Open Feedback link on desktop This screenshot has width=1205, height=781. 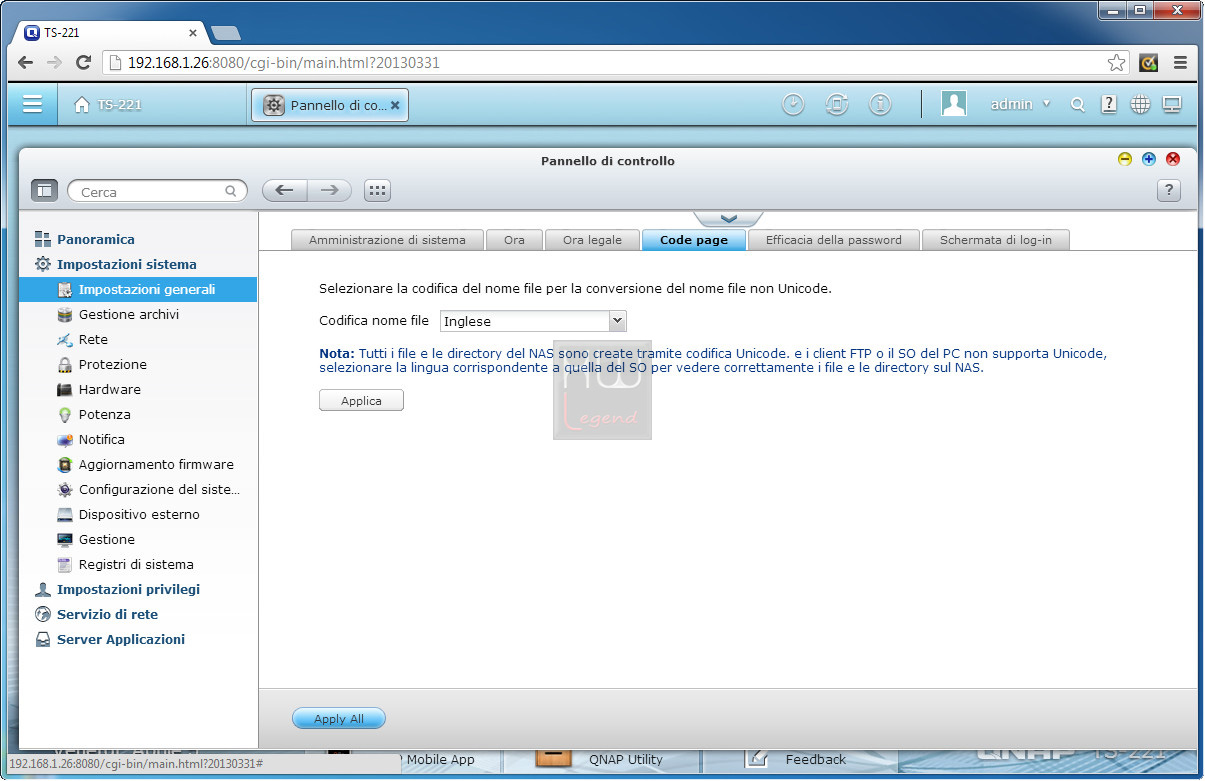815,759
